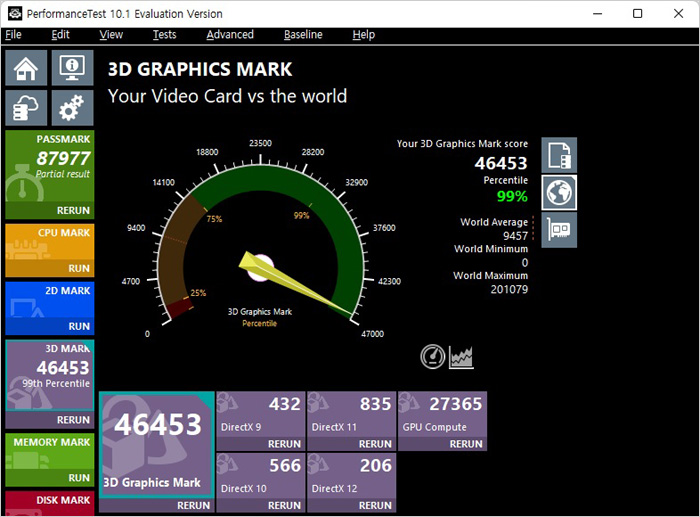Select the DirectX 9 result tile

(x=261, y=414)
